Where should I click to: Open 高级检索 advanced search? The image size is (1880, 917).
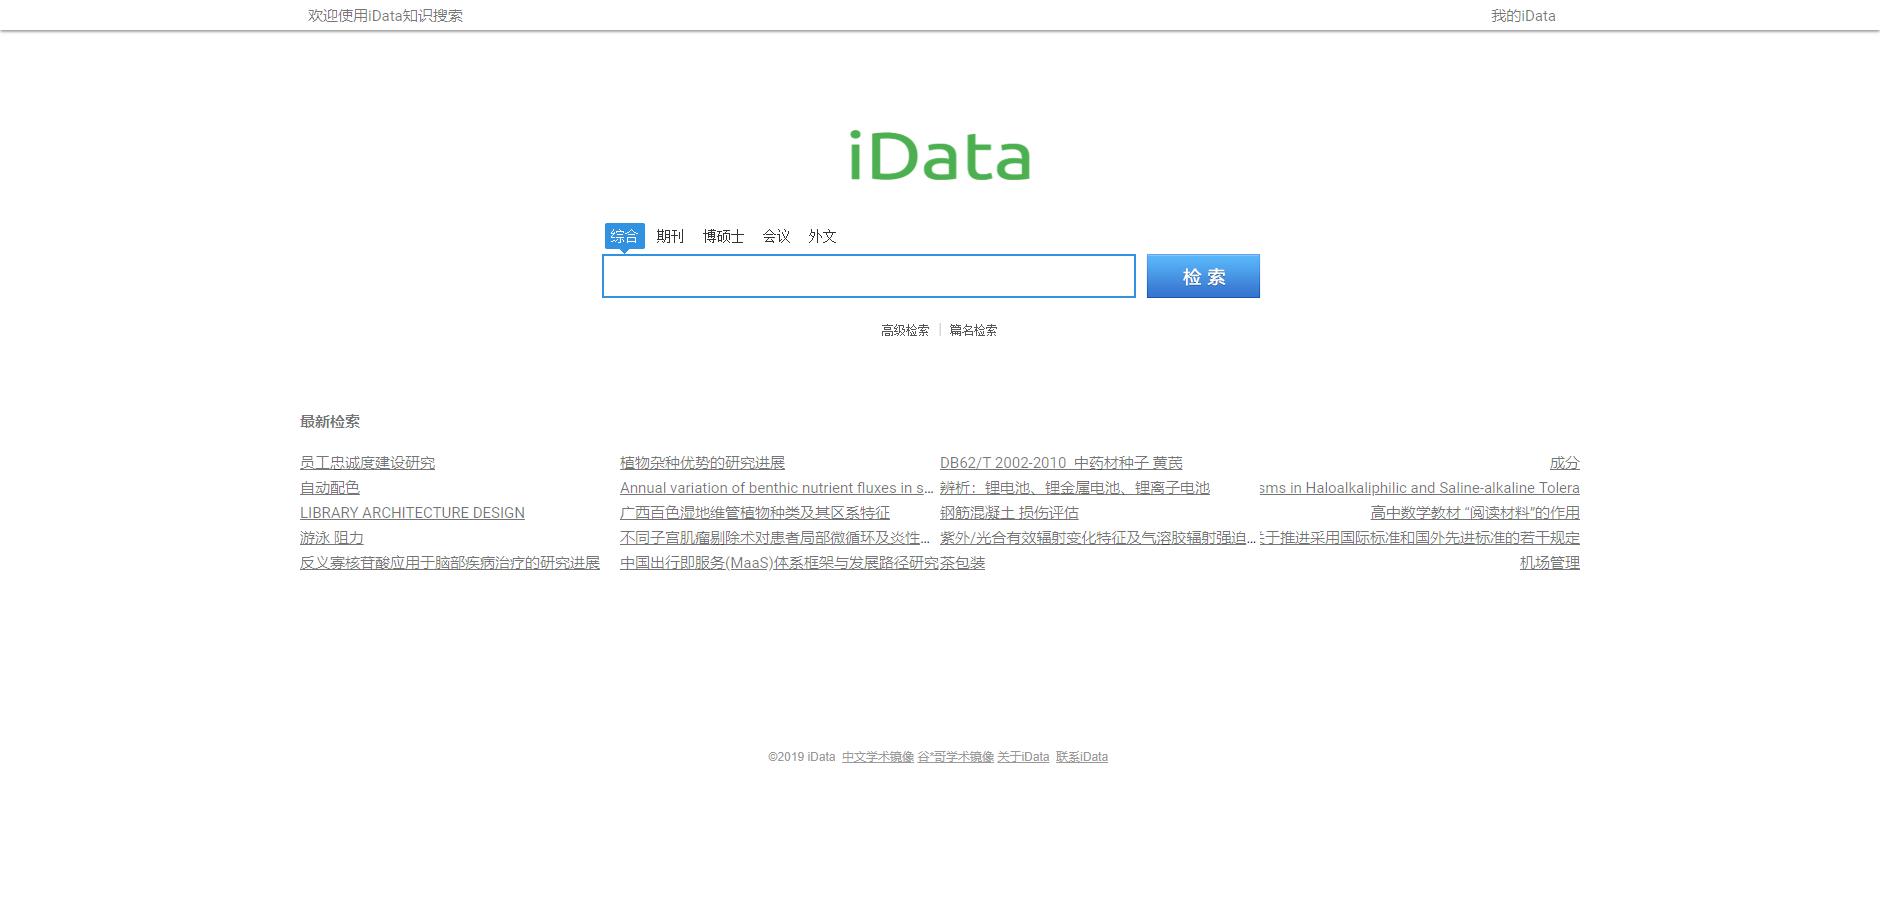click(904, 329)
